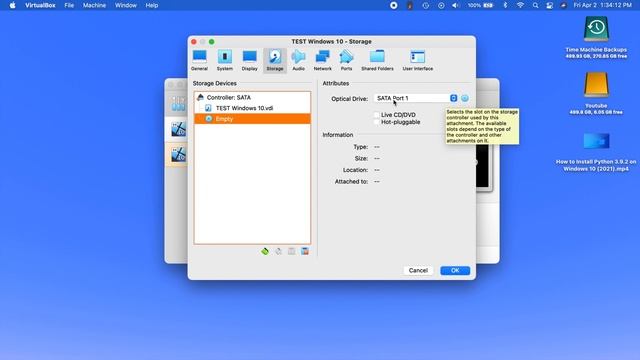The width and height of the screenshot is (640, 360).
Task: Open the User Interface settings section
Action: pos(418,60)
